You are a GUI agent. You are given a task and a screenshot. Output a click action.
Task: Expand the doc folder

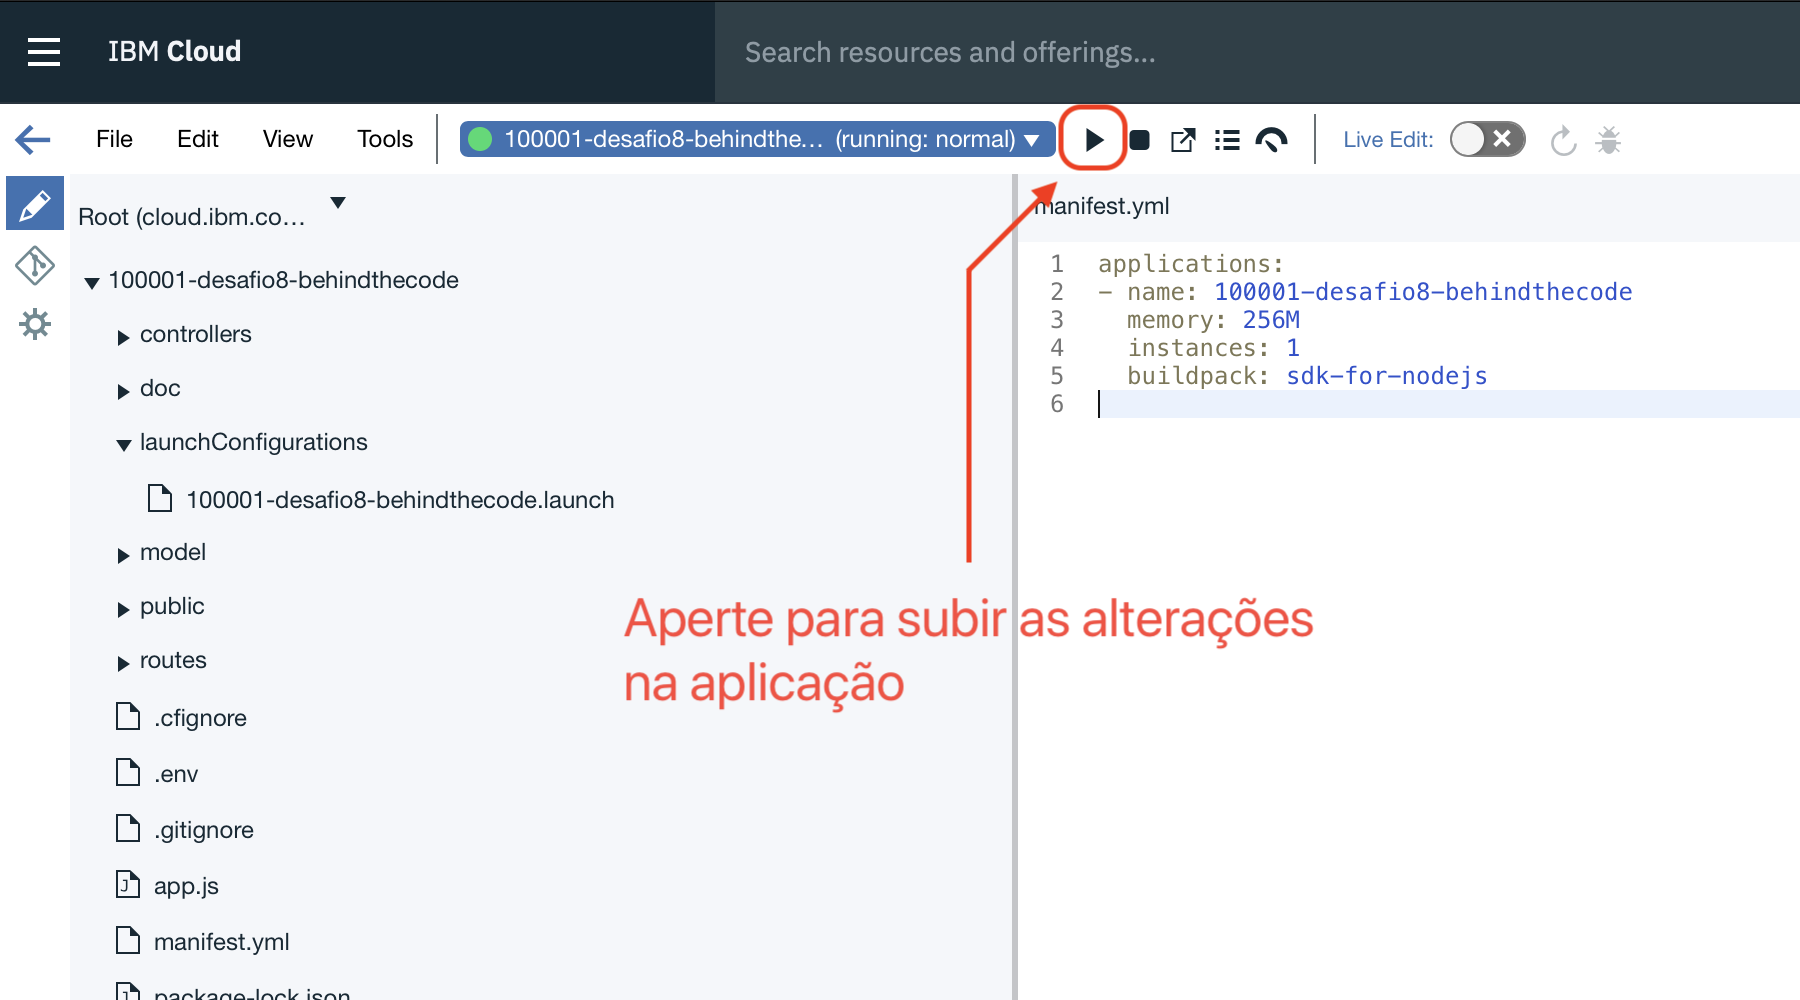(123, 391)
